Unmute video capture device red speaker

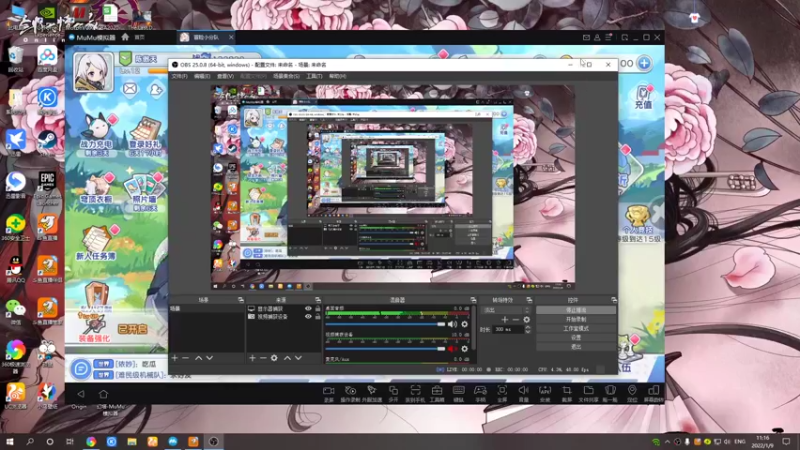453,349
